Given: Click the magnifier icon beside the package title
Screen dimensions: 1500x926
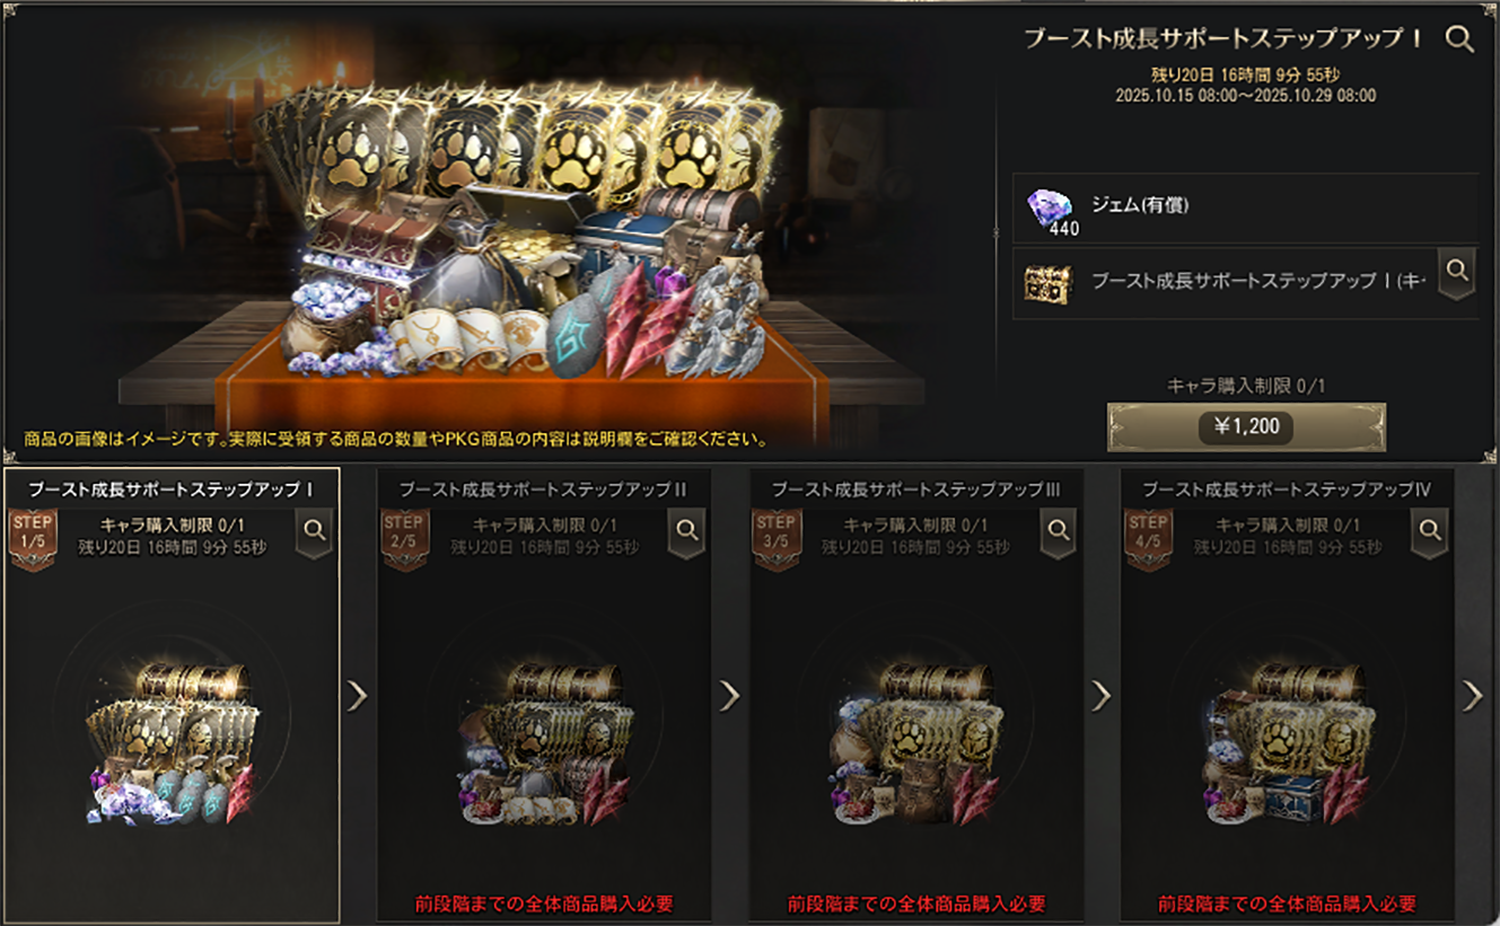Looking at the screenshot, I should [x=1459, y=39].
